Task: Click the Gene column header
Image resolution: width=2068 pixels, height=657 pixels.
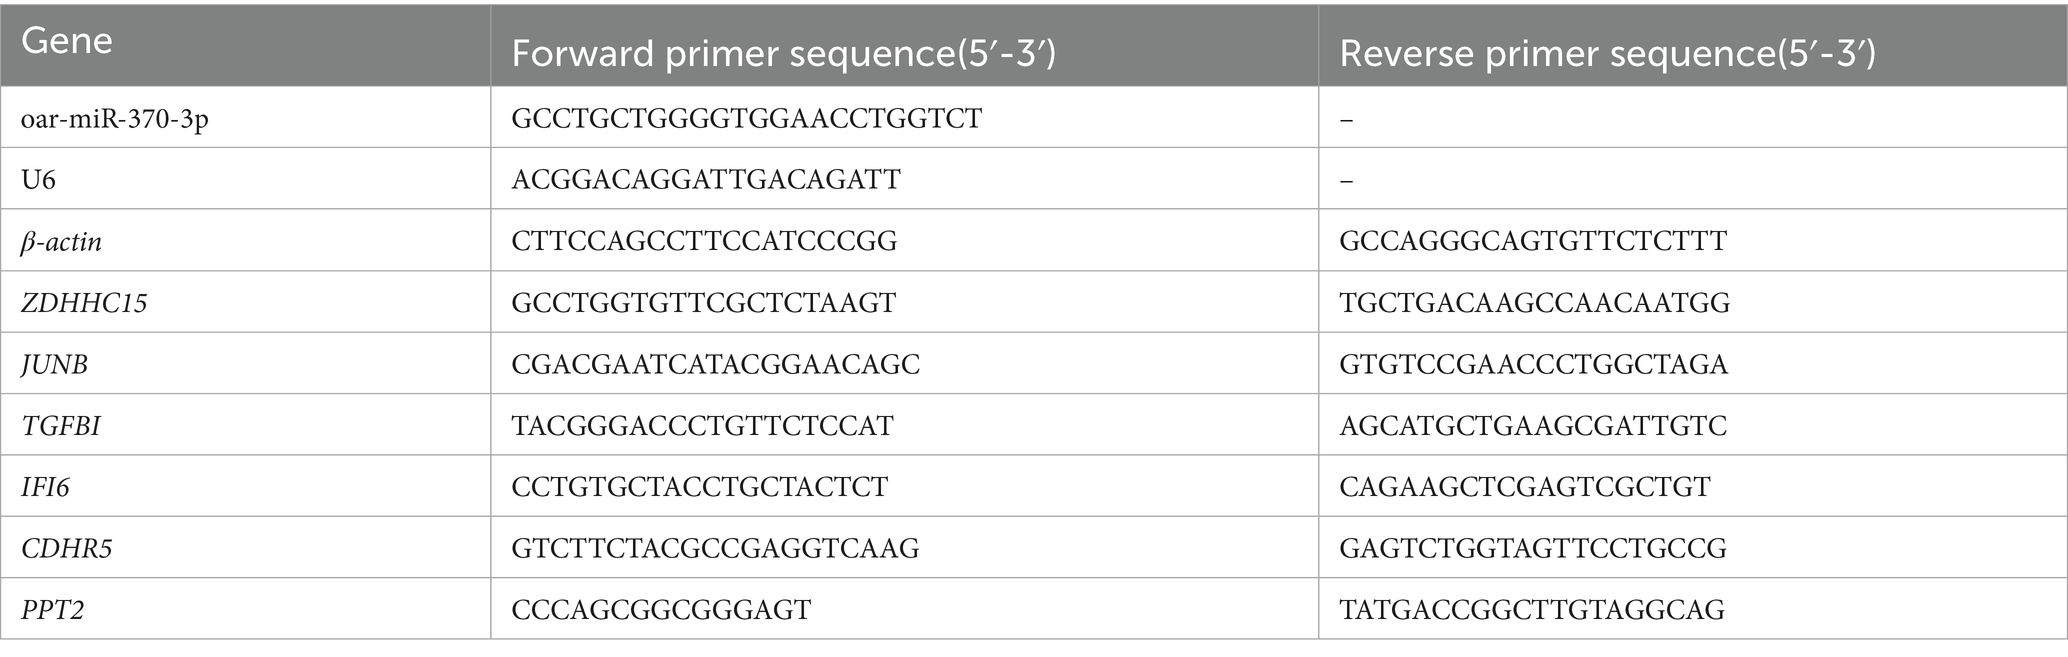Action: point(66,42)
